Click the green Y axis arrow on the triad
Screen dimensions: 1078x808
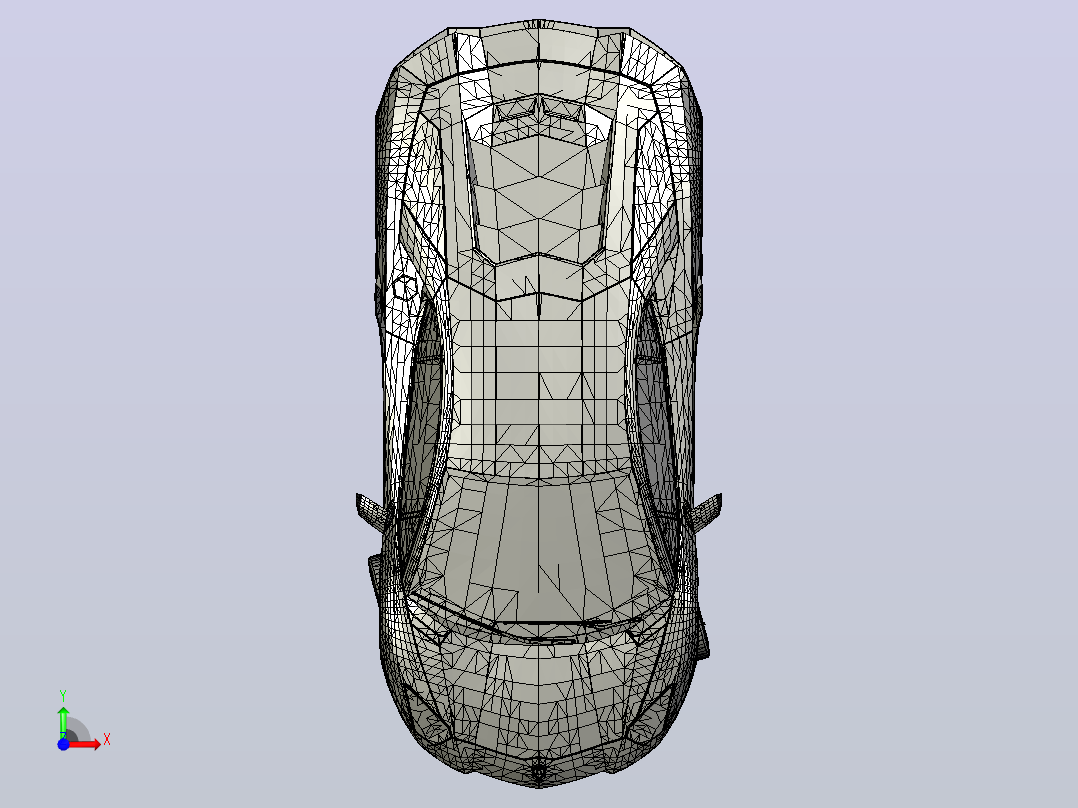click(x=63, y=722)
